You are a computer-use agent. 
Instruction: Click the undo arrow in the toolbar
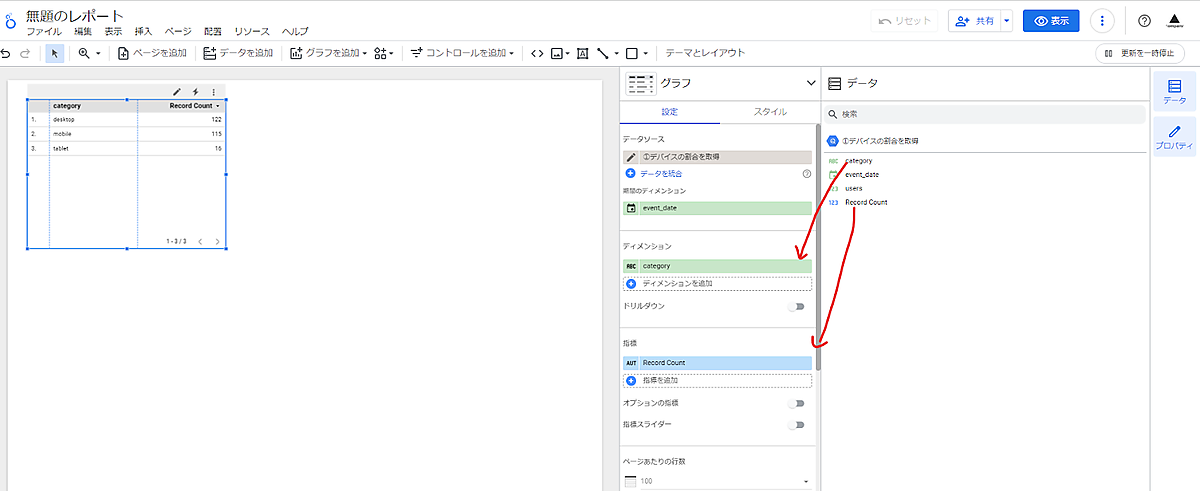point(7,53)
